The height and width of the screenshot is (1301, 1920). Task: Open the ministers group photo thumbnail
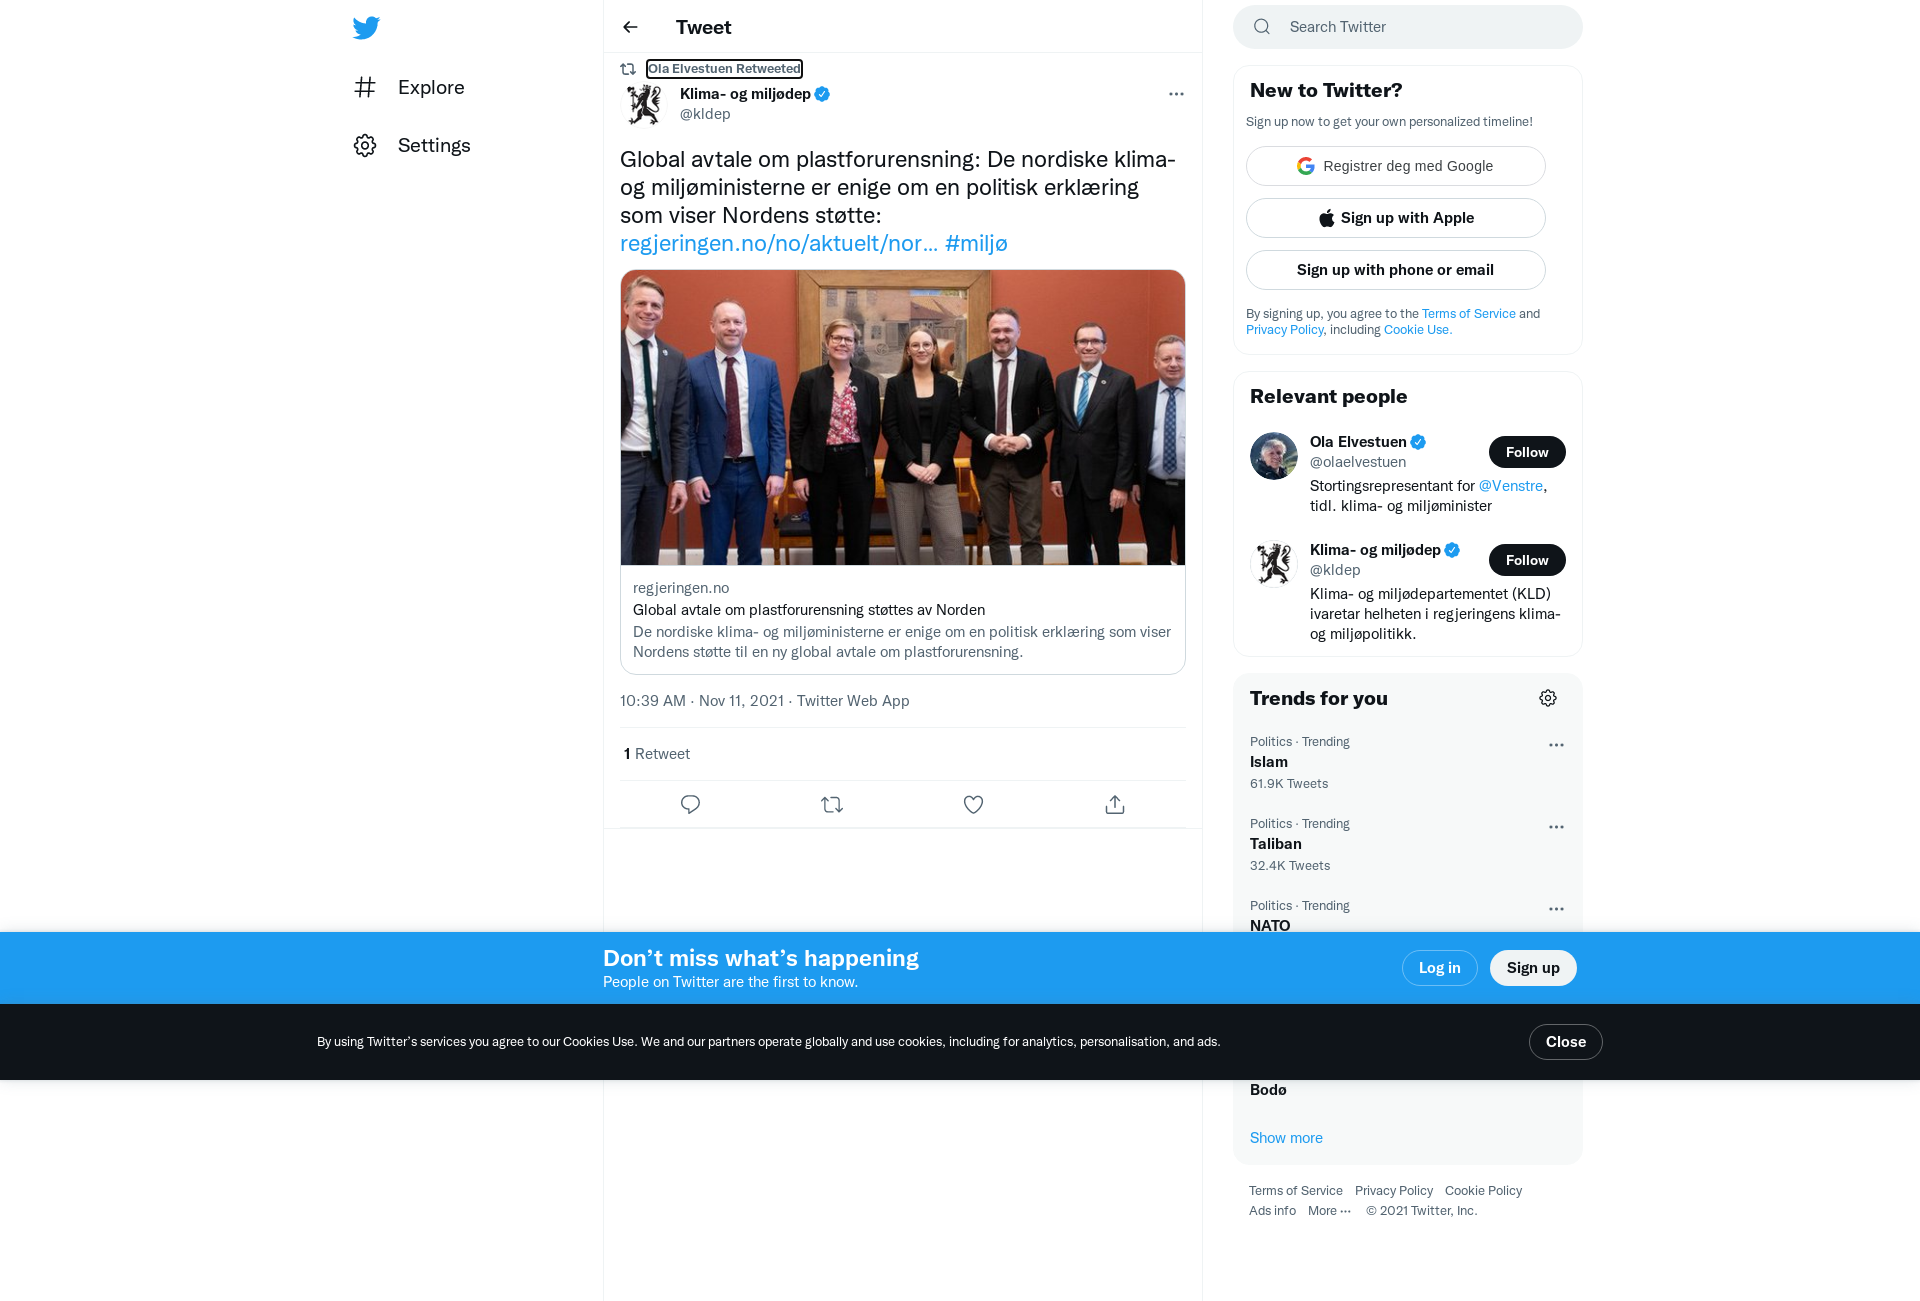pyautogui.click(x=903, y=418)
